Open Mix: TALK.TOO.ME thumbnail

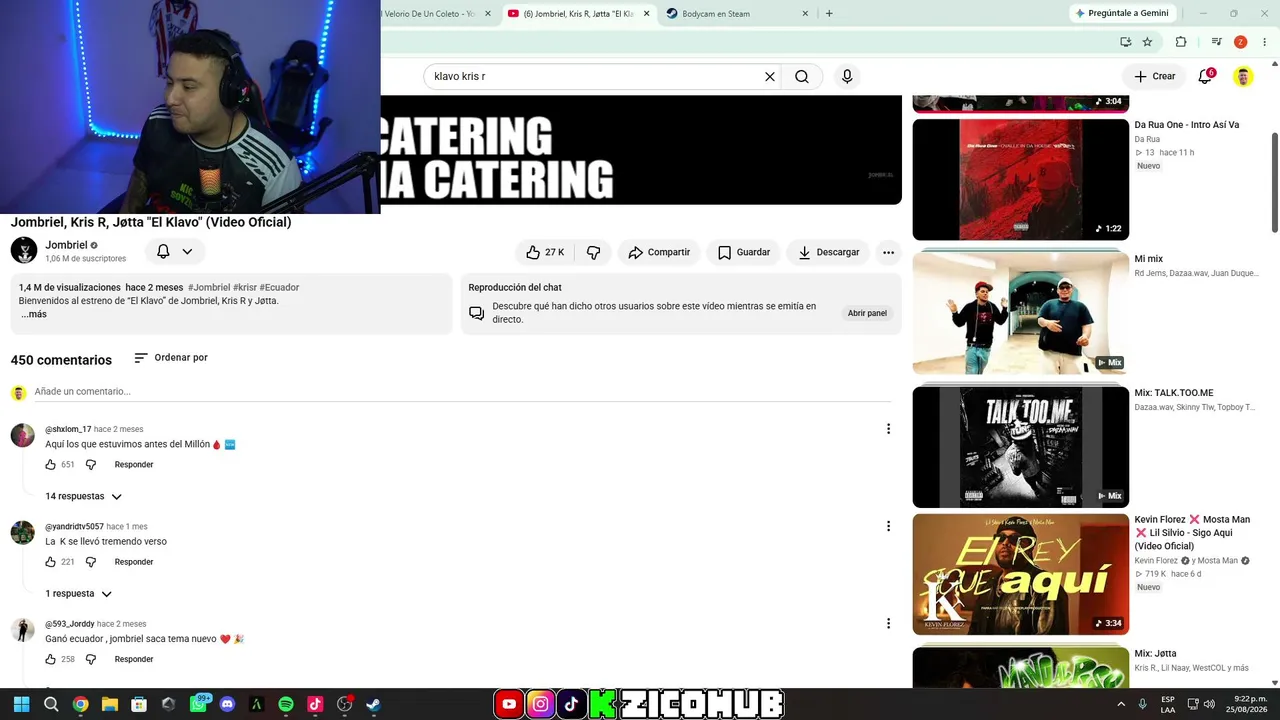pos(1020,447)
